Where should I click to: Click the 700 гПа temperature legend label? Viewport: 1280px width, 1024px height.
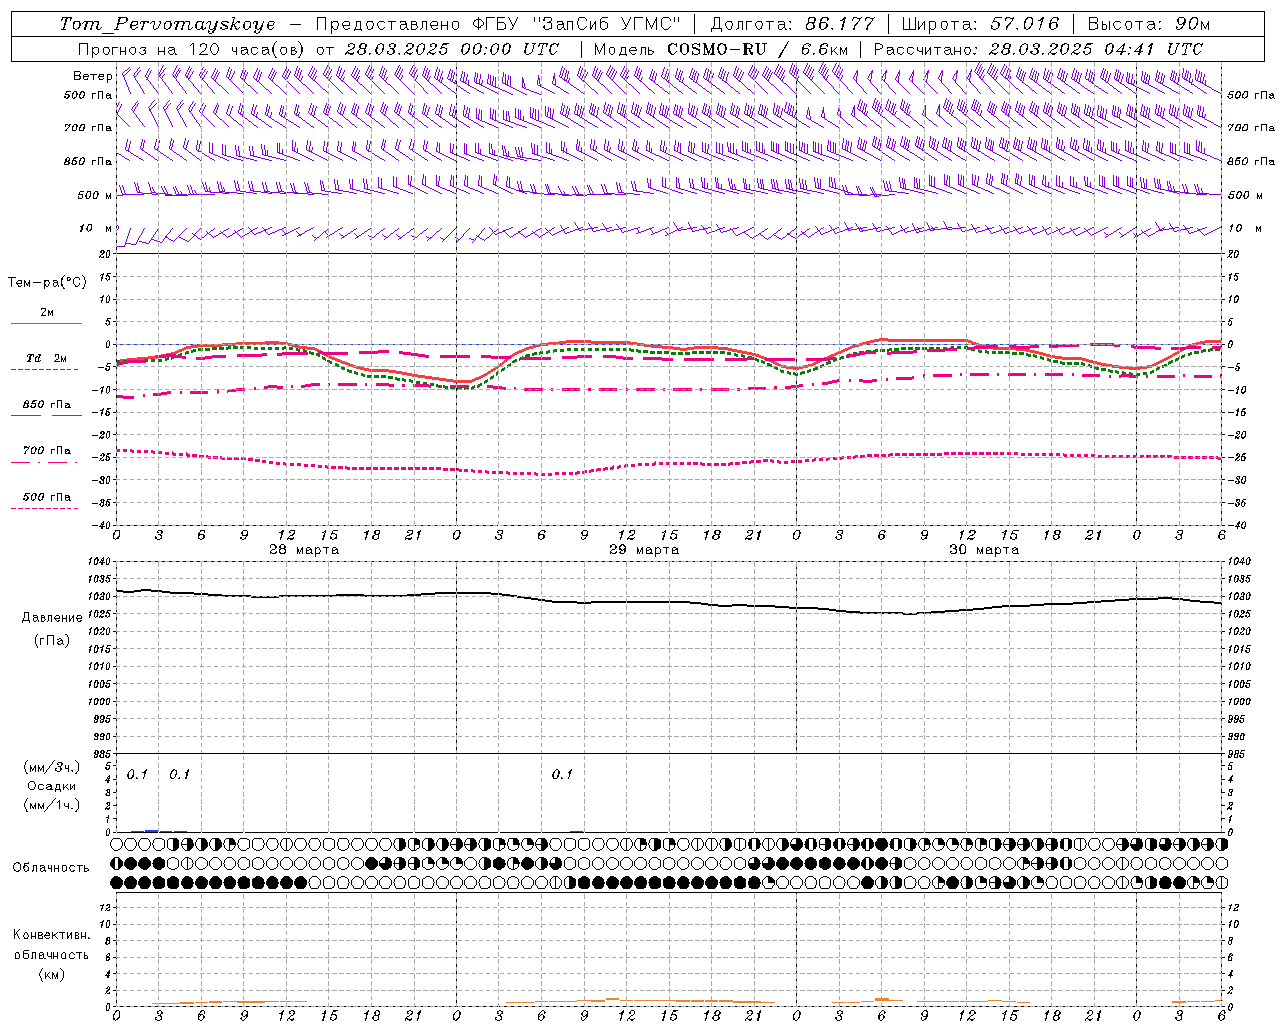[x=47, y=451]
